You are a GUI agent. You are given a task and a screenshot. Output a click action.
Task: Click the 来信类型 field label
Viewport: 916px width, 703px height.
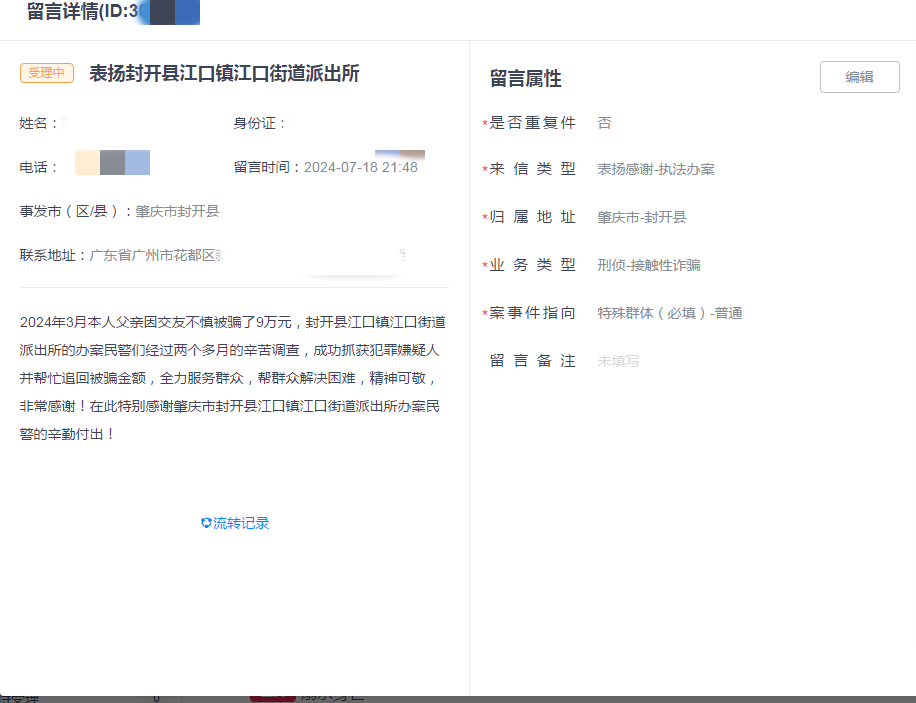(x=532, y=169)
